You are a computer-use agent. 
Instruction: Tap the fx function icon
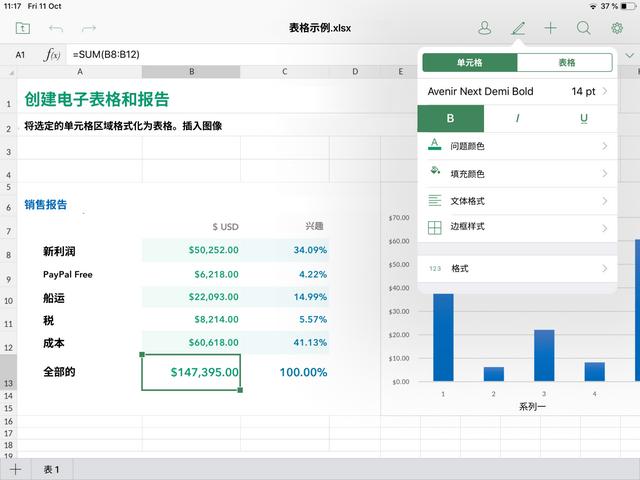[x=52, y=54]
